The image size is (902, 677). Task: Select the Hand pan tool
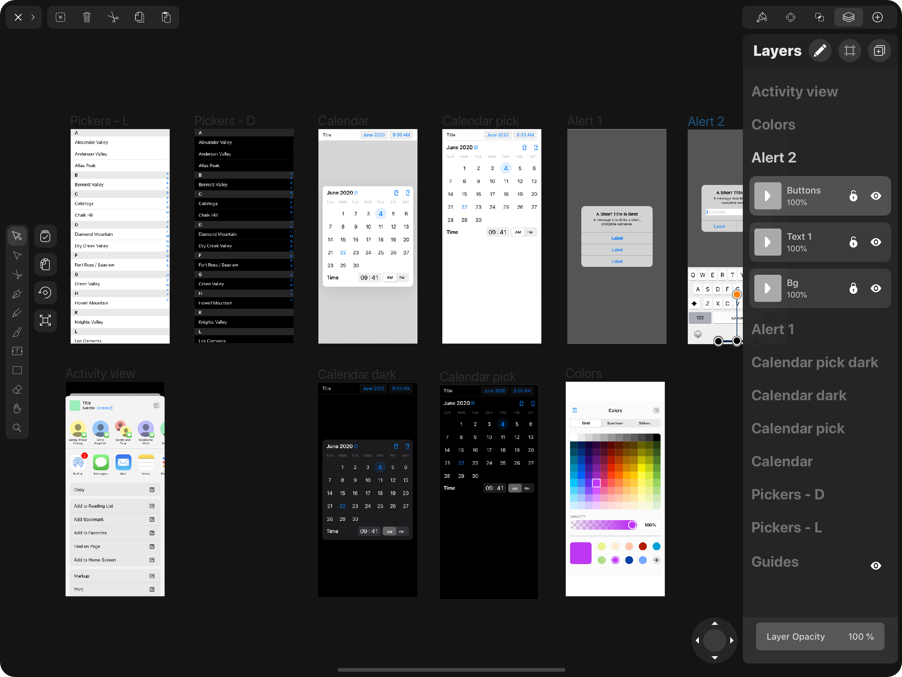tap(17, 408)
